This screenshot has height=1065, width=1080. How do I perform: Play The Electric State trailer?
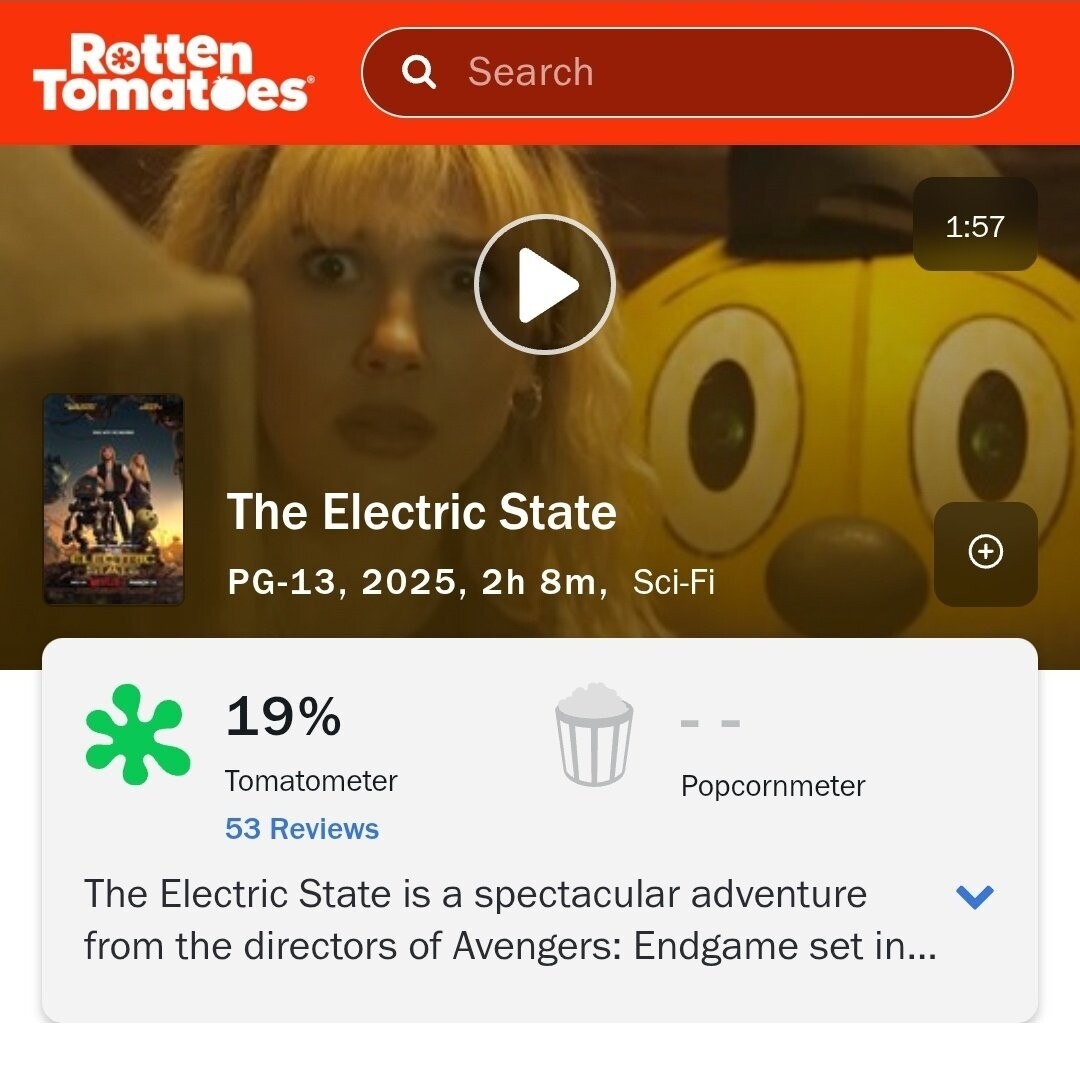point(544,285)
